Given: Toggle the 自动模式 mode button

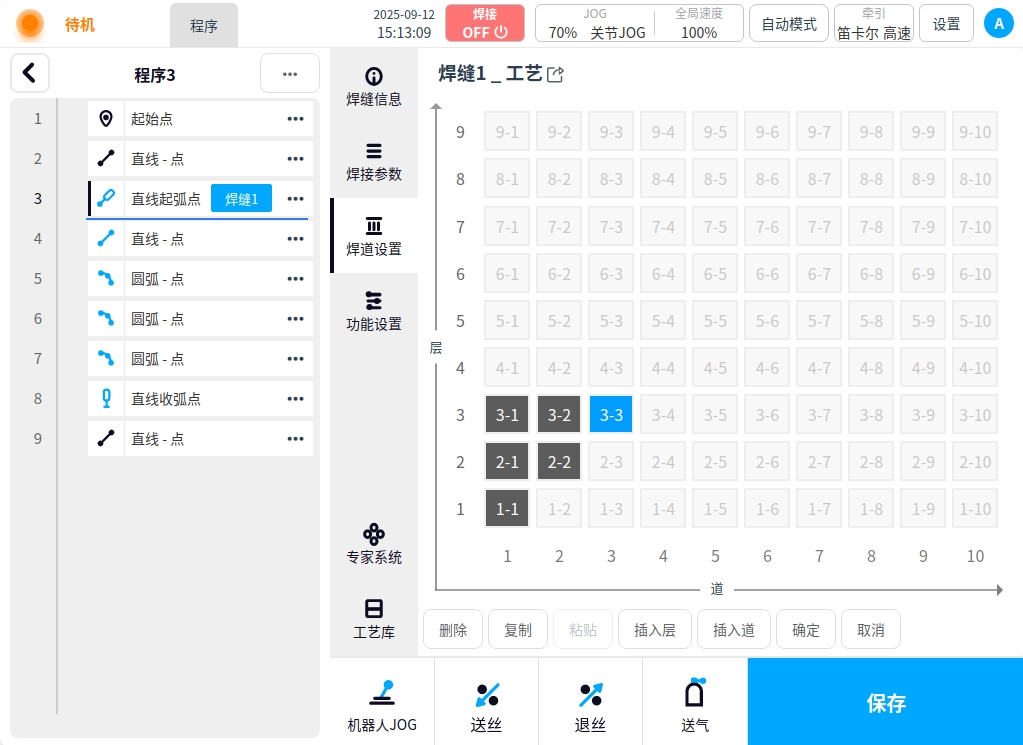Looking at the screenshot, I should coord(789,24).
